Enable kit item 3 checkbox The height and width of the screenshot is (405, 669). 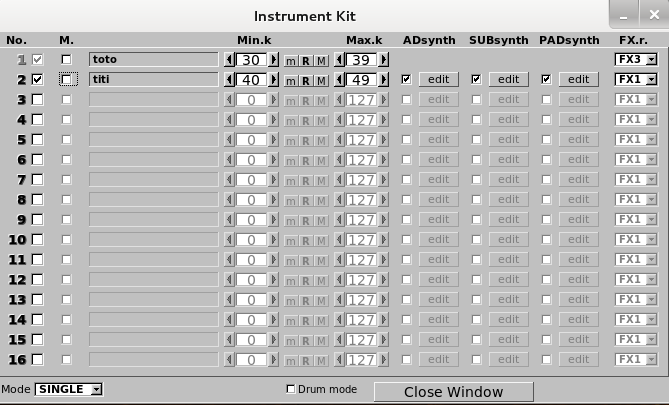click(x=38, y=99)
